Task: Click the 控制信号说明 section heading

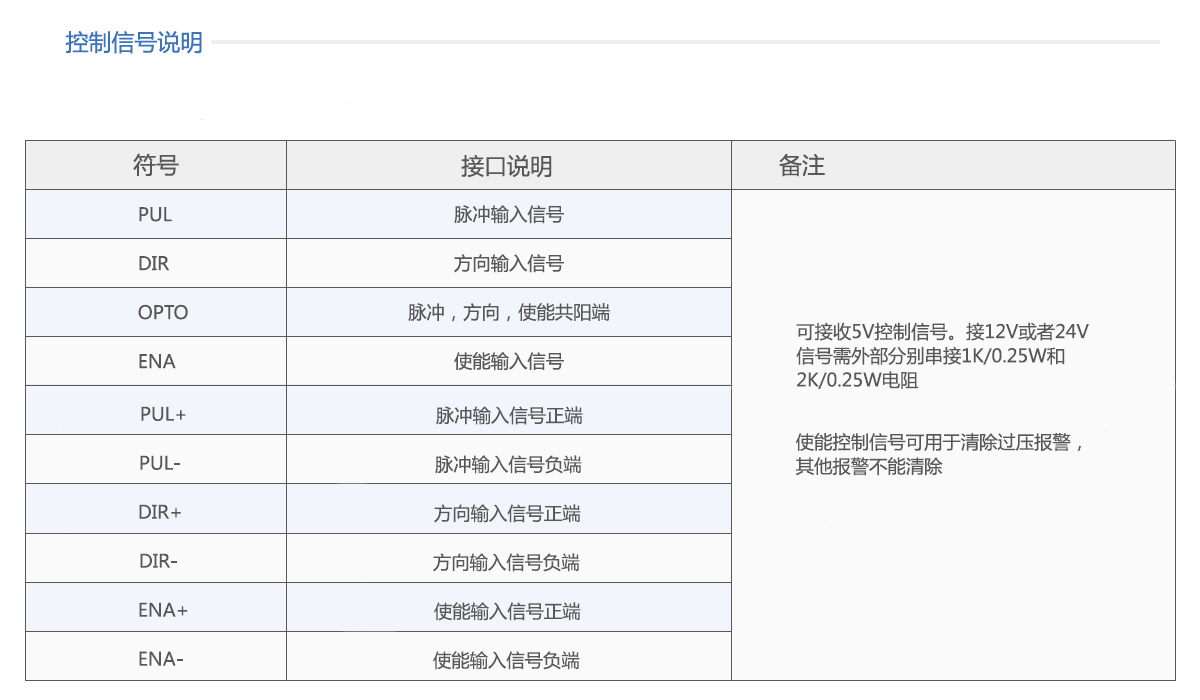Action: click(134, 43)
